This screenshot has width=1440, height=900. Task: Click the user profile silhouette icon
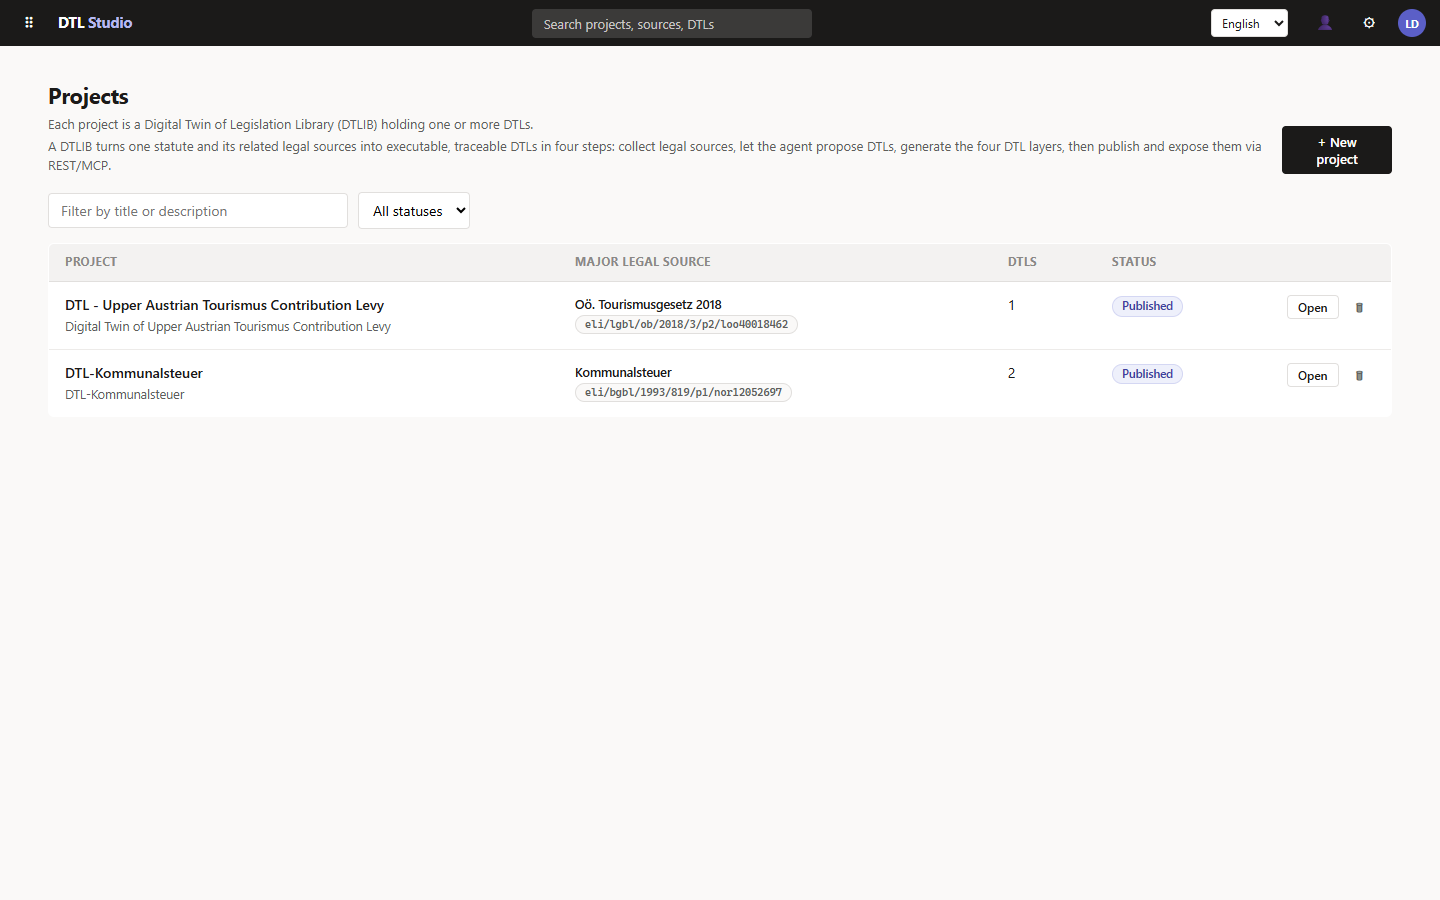1325,23
